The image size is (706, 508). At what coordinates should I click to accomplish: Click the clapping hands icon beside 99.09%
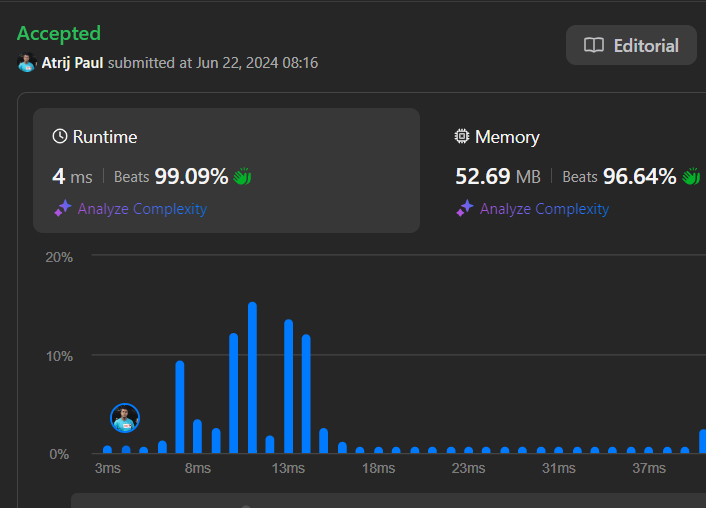click(242, 176)
